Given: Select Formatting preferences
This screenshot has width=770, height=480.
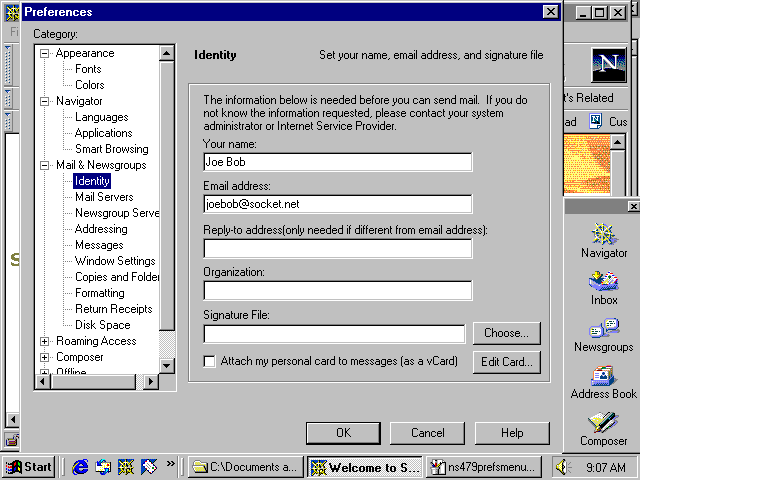Looking at the screenshot, I should point(100,293).
